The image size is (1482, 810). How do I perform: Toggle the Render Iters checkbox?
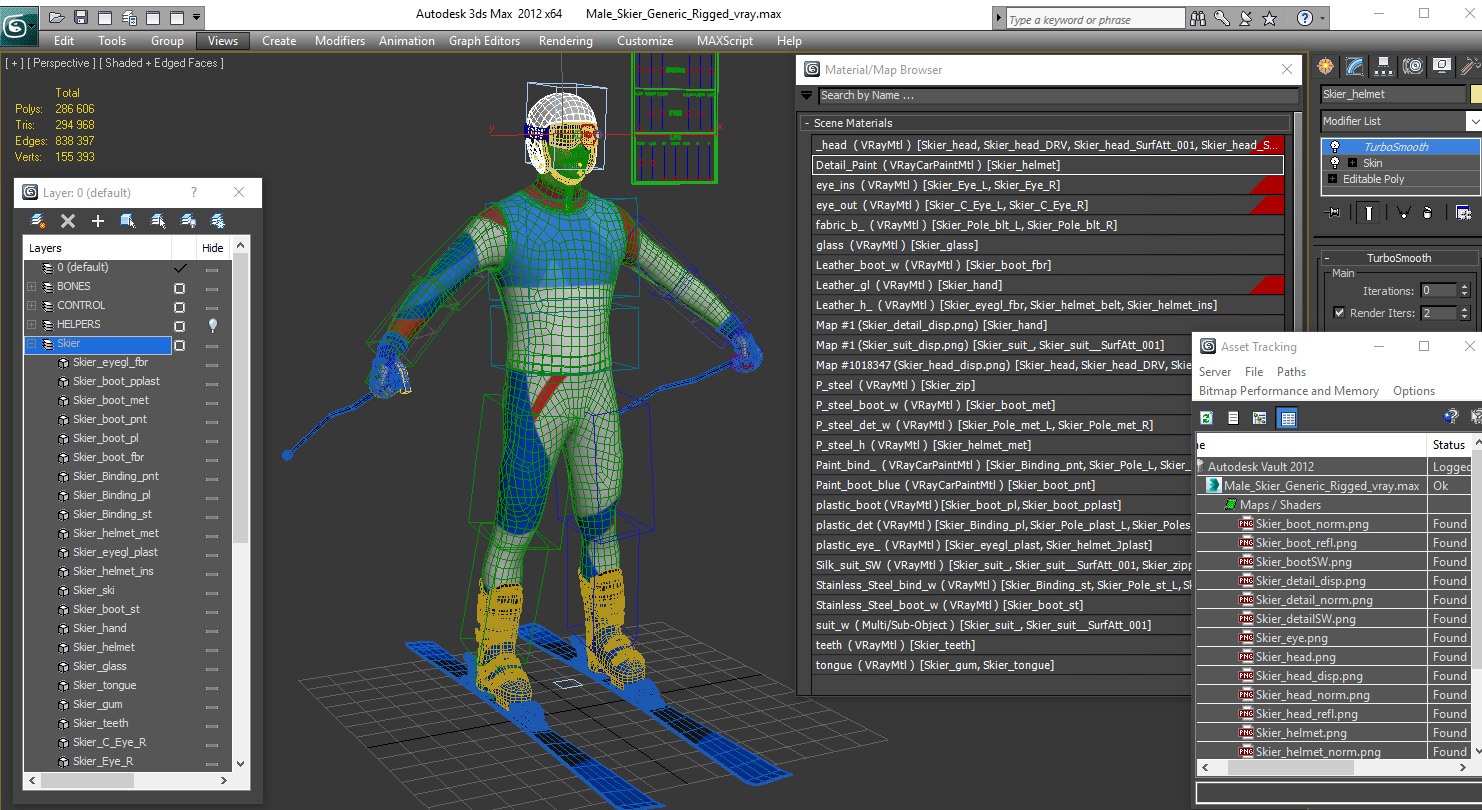tap(1339, 313)
